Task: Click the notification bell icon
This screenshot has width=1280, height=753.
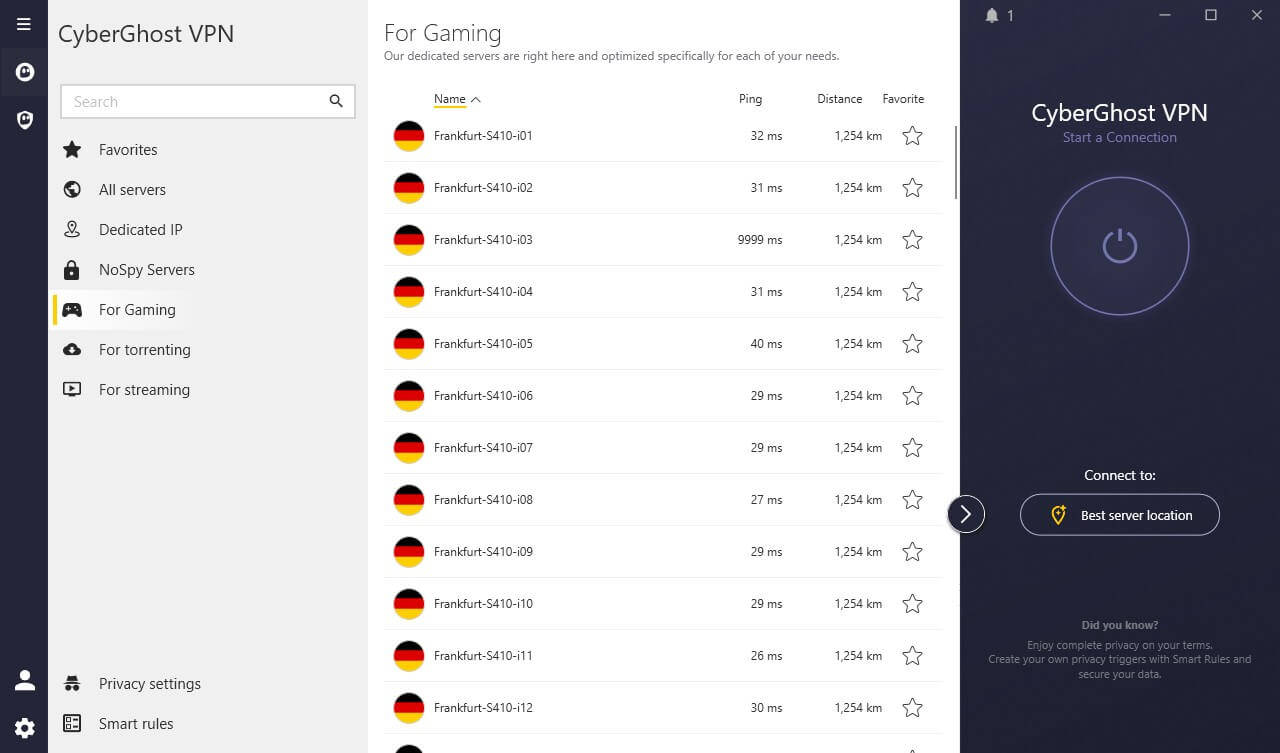Action: [992, 15]
